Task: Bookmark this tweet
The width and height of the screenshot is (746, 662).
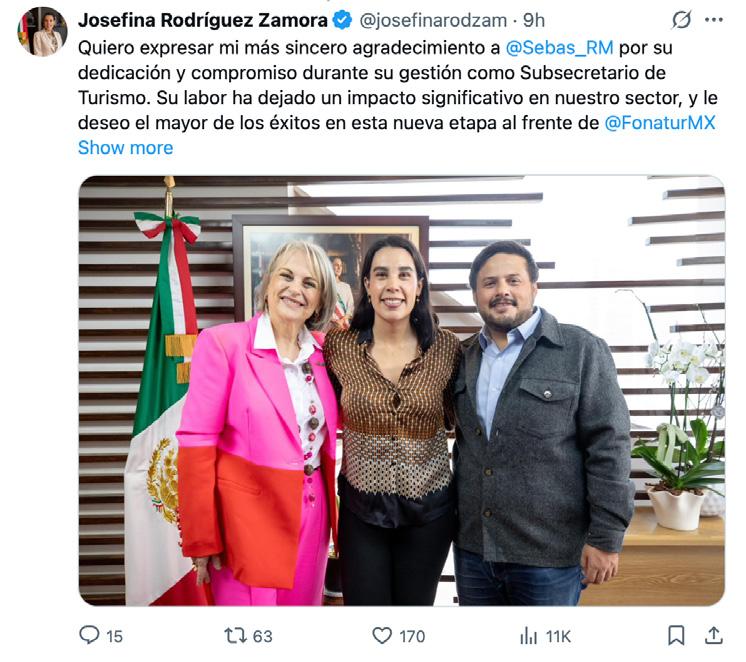Action: click(x=676, y=635)
